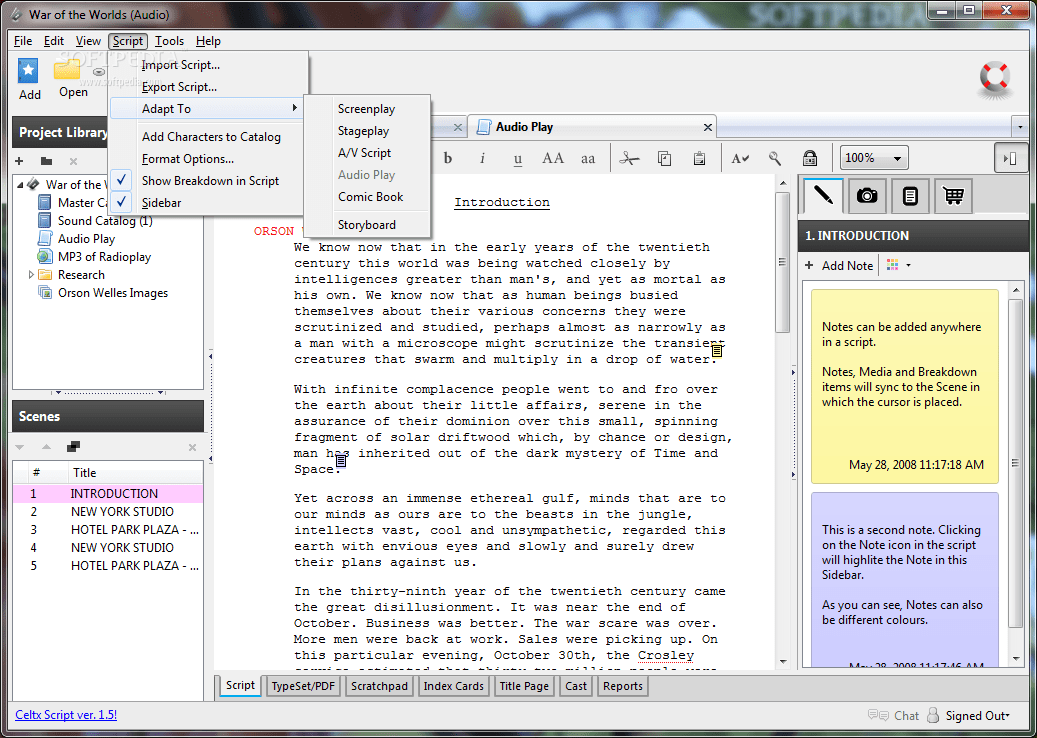This screenshot has width=1037, height=738.
Task: Switch to the Title Page tab
Action: coord(524,686)
